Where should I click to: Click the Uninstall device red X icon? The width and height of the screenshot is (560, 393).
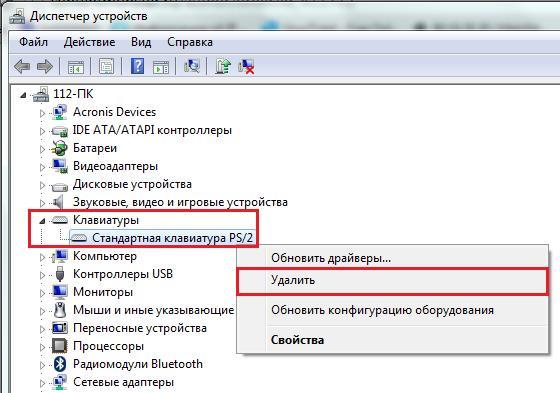pyautogui.click(x=246, y=66)
